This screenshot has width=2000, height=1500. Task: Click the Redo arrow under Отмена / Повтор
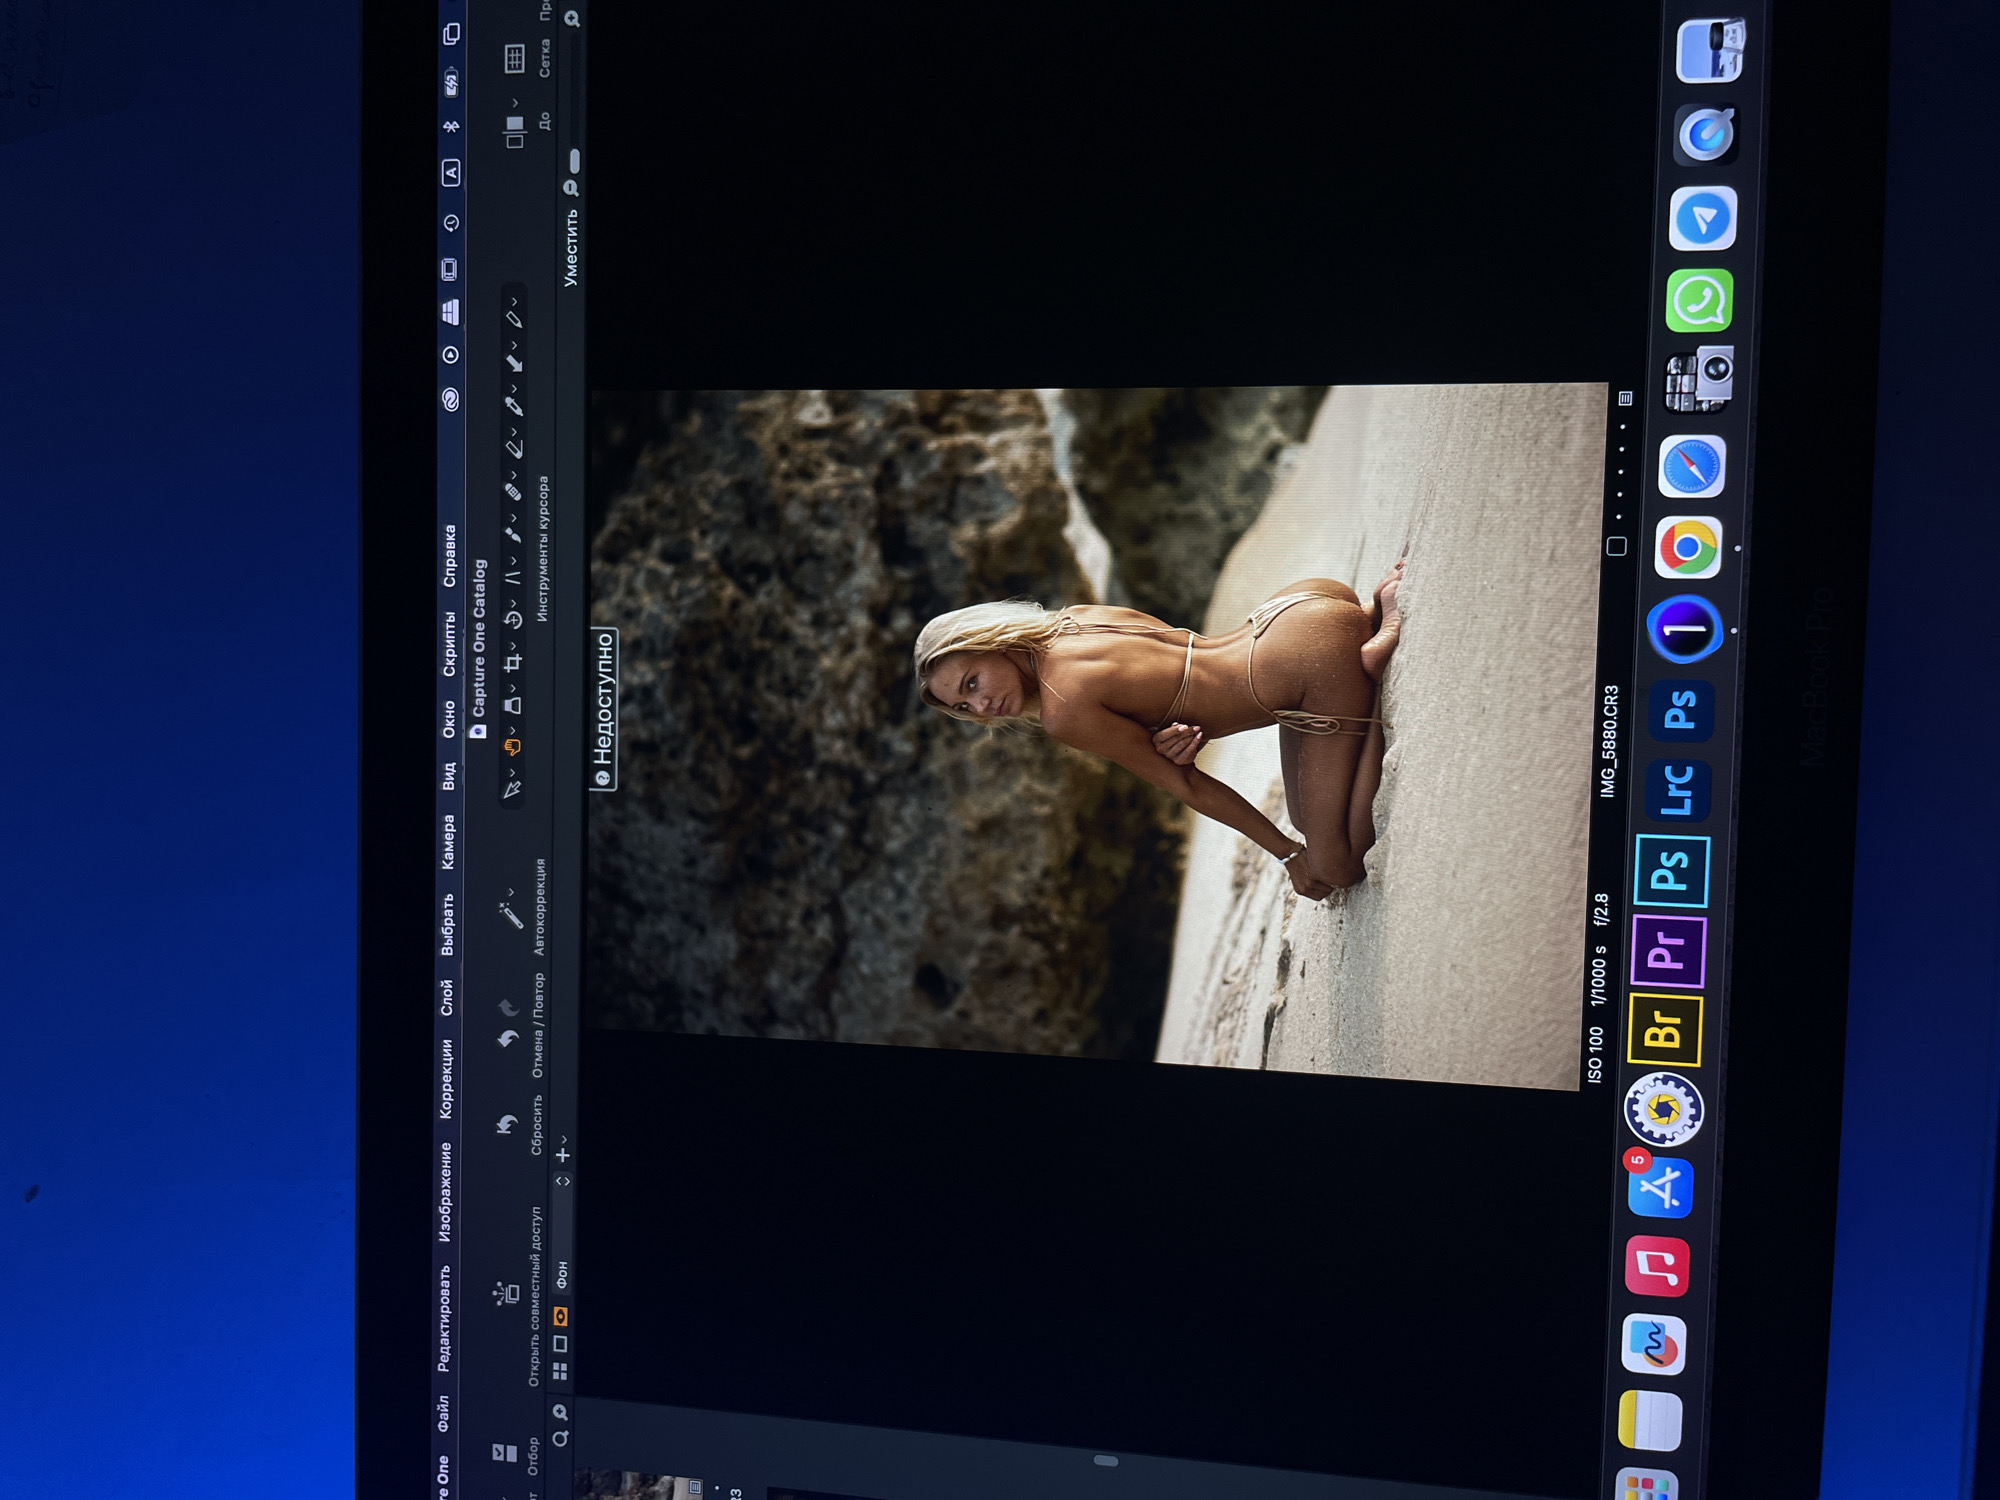tap(508, 1007)
